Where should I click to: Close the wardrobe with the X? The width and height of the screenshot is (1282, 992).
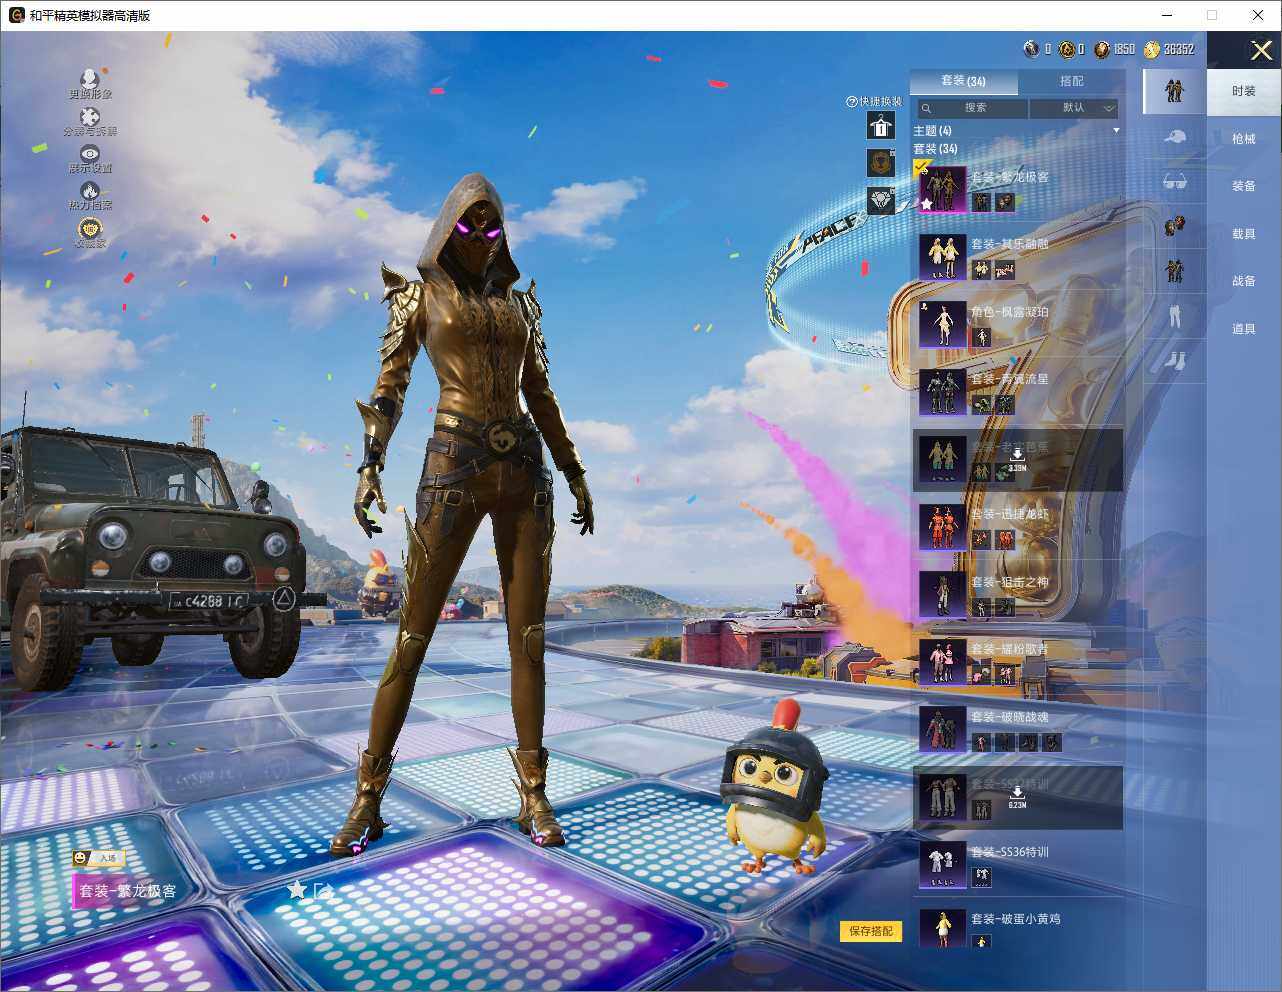point(1261,50)
